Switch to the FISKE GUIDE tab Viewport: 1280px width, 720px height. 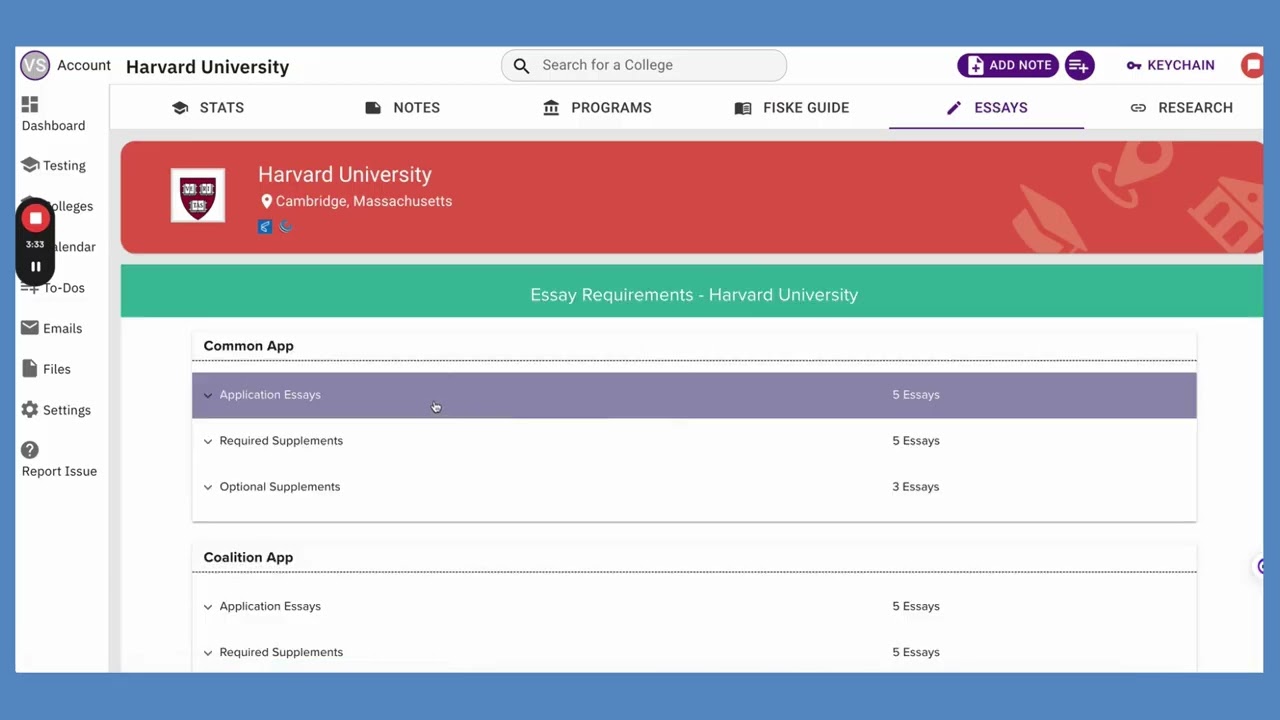click(x=792, y=108)
